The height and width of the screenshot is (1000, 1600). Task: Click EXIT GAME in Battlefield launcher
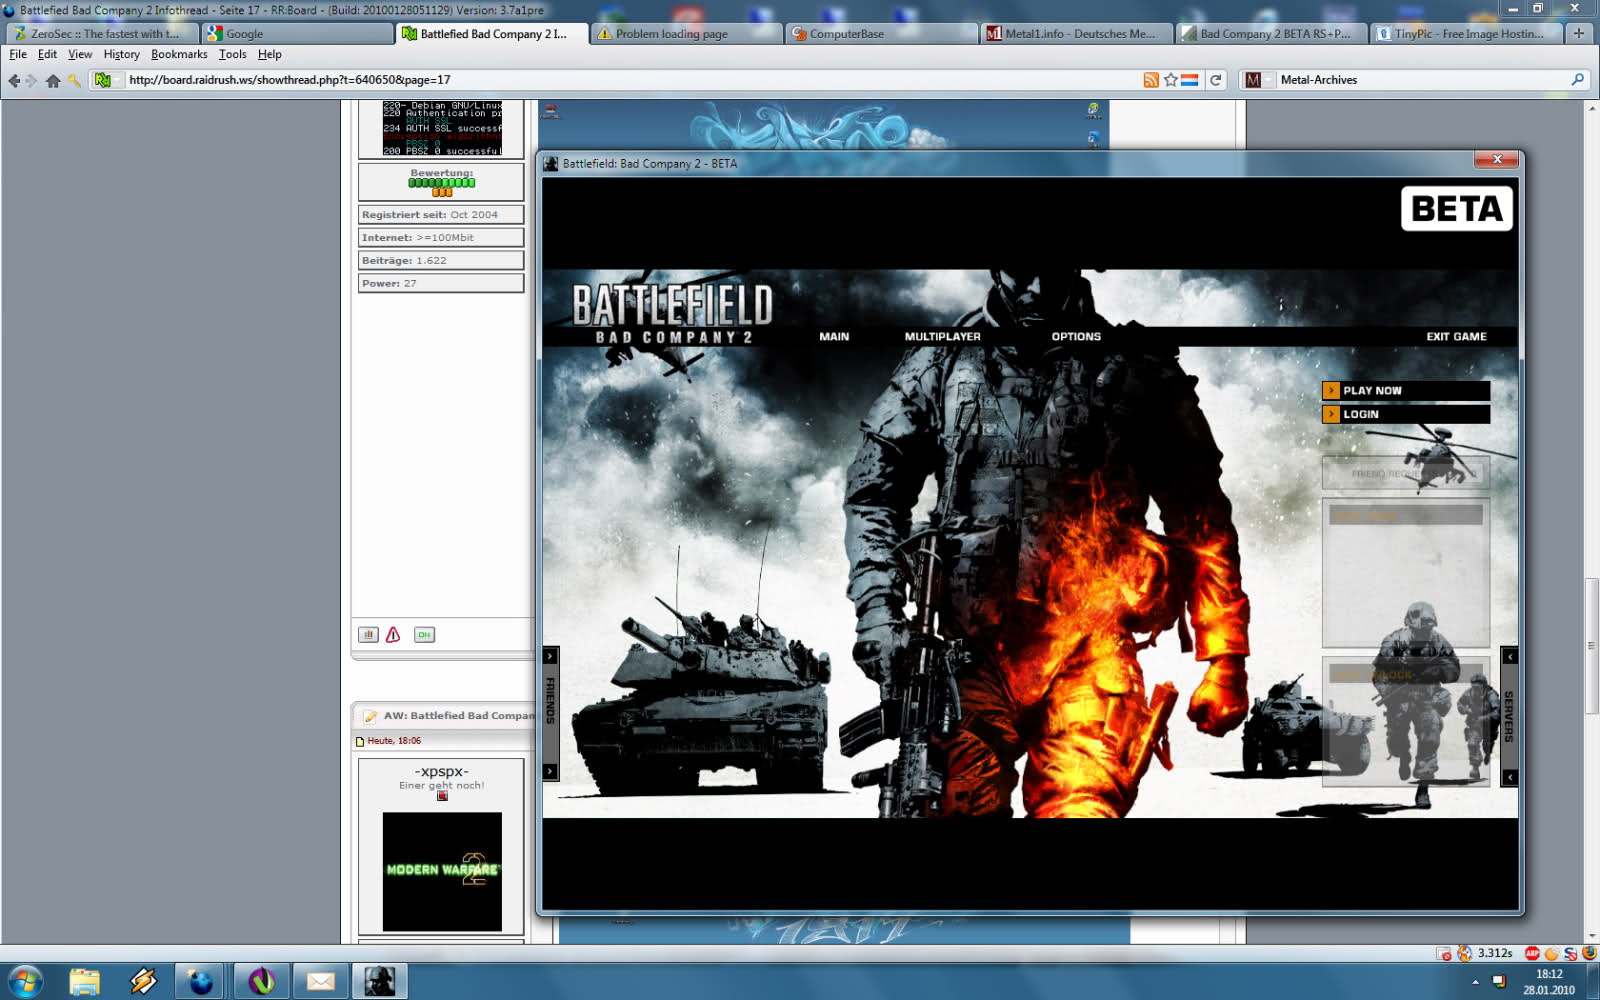pos(1456,337)
